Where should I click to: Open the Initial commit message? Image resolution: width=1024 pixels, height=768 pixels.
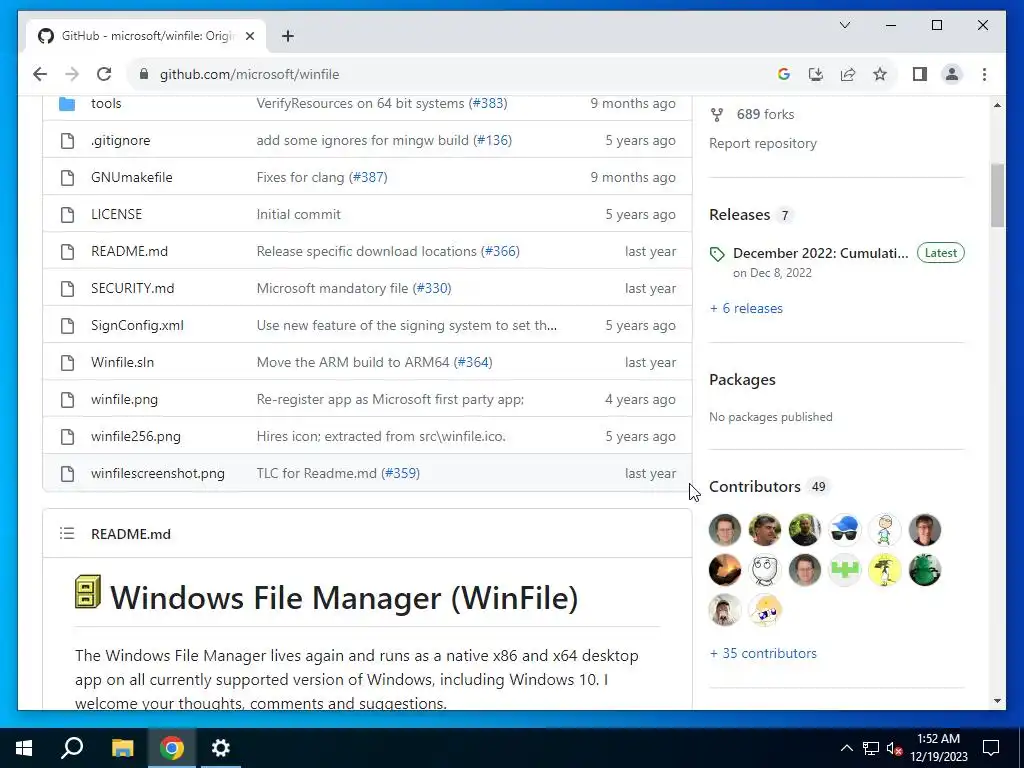tap(298, 214)
